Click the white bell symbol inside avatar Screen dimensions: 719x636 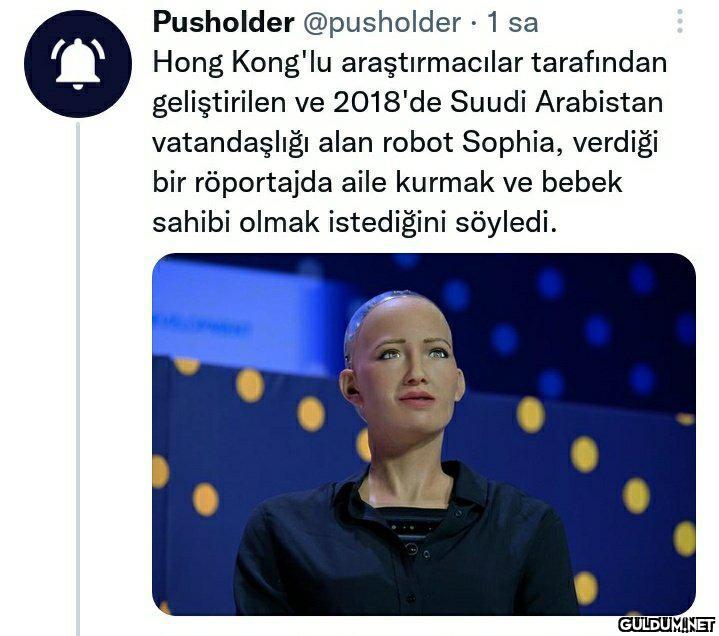78,64
